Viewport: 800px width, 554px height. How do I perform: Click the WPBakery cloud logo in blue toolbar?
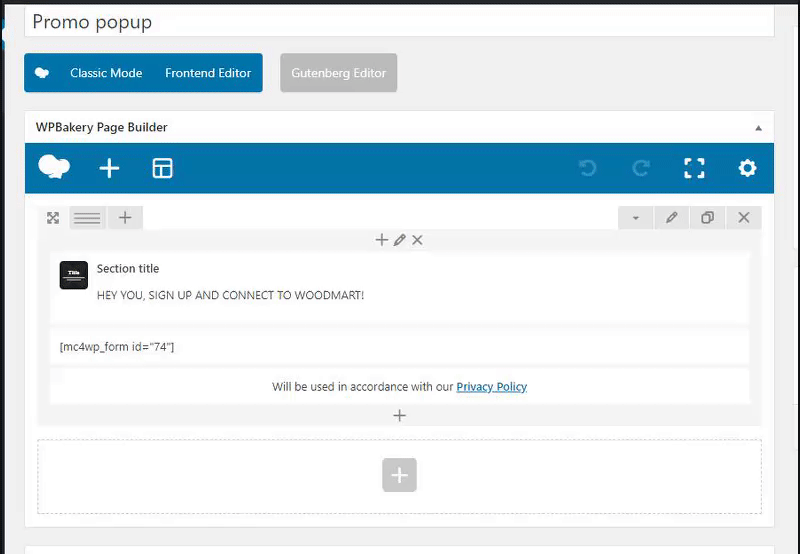tap(54, 167)
